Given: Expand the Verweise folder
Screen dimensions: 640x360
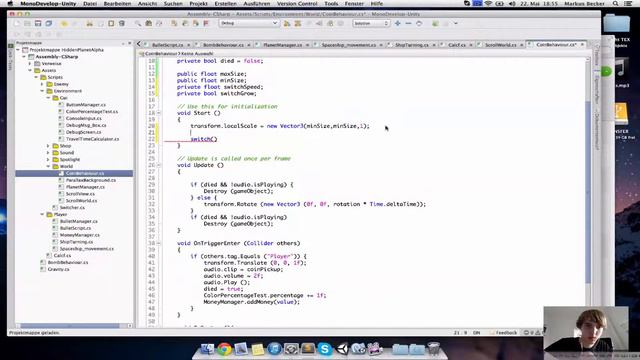Looking at the screenshot, I should tap(30, 64).
